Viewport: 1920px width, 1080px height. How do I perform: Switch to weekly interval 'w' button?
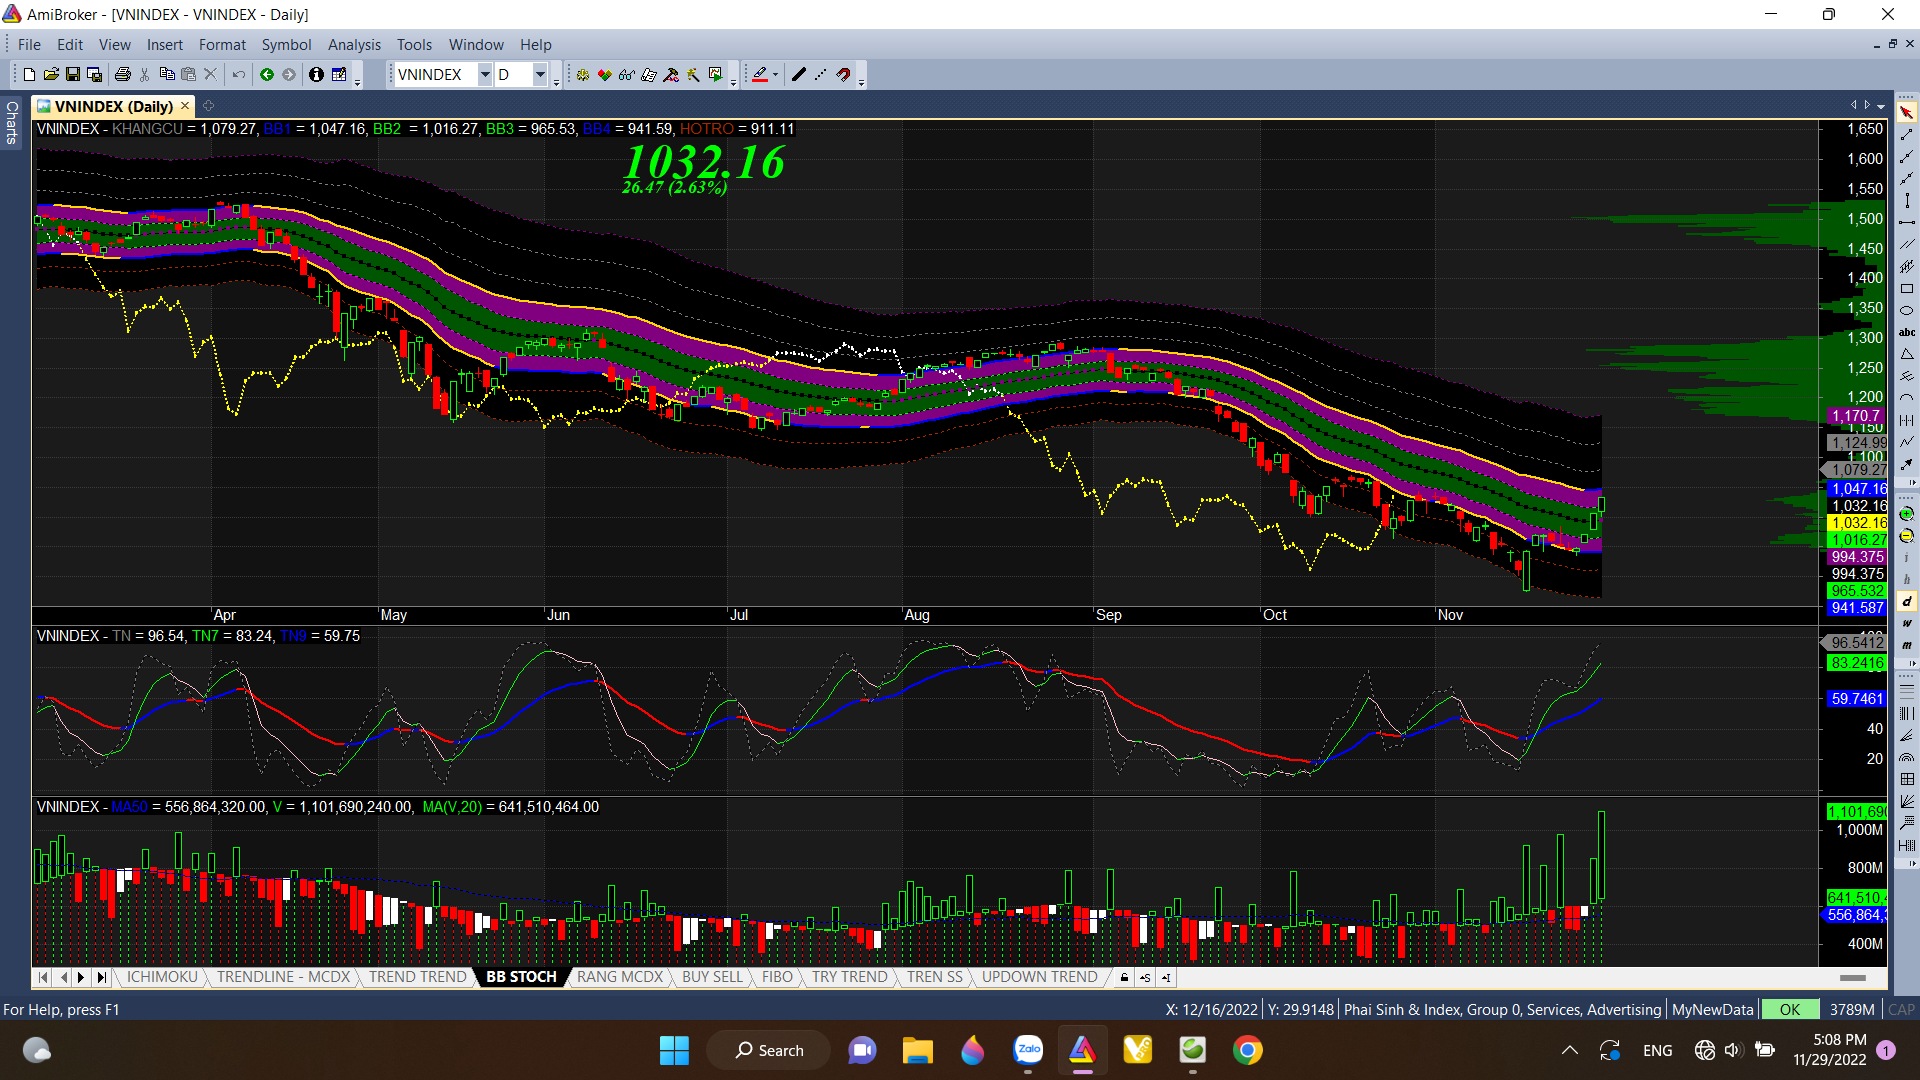pyautogui.click(x=1907, y=623)
